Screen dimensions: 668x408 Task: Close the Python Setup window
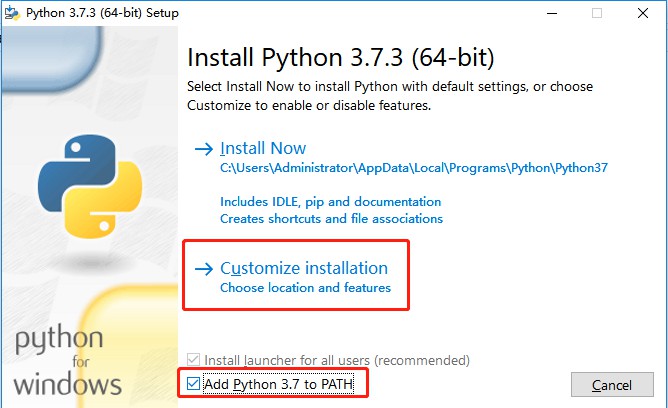[643, 13]
